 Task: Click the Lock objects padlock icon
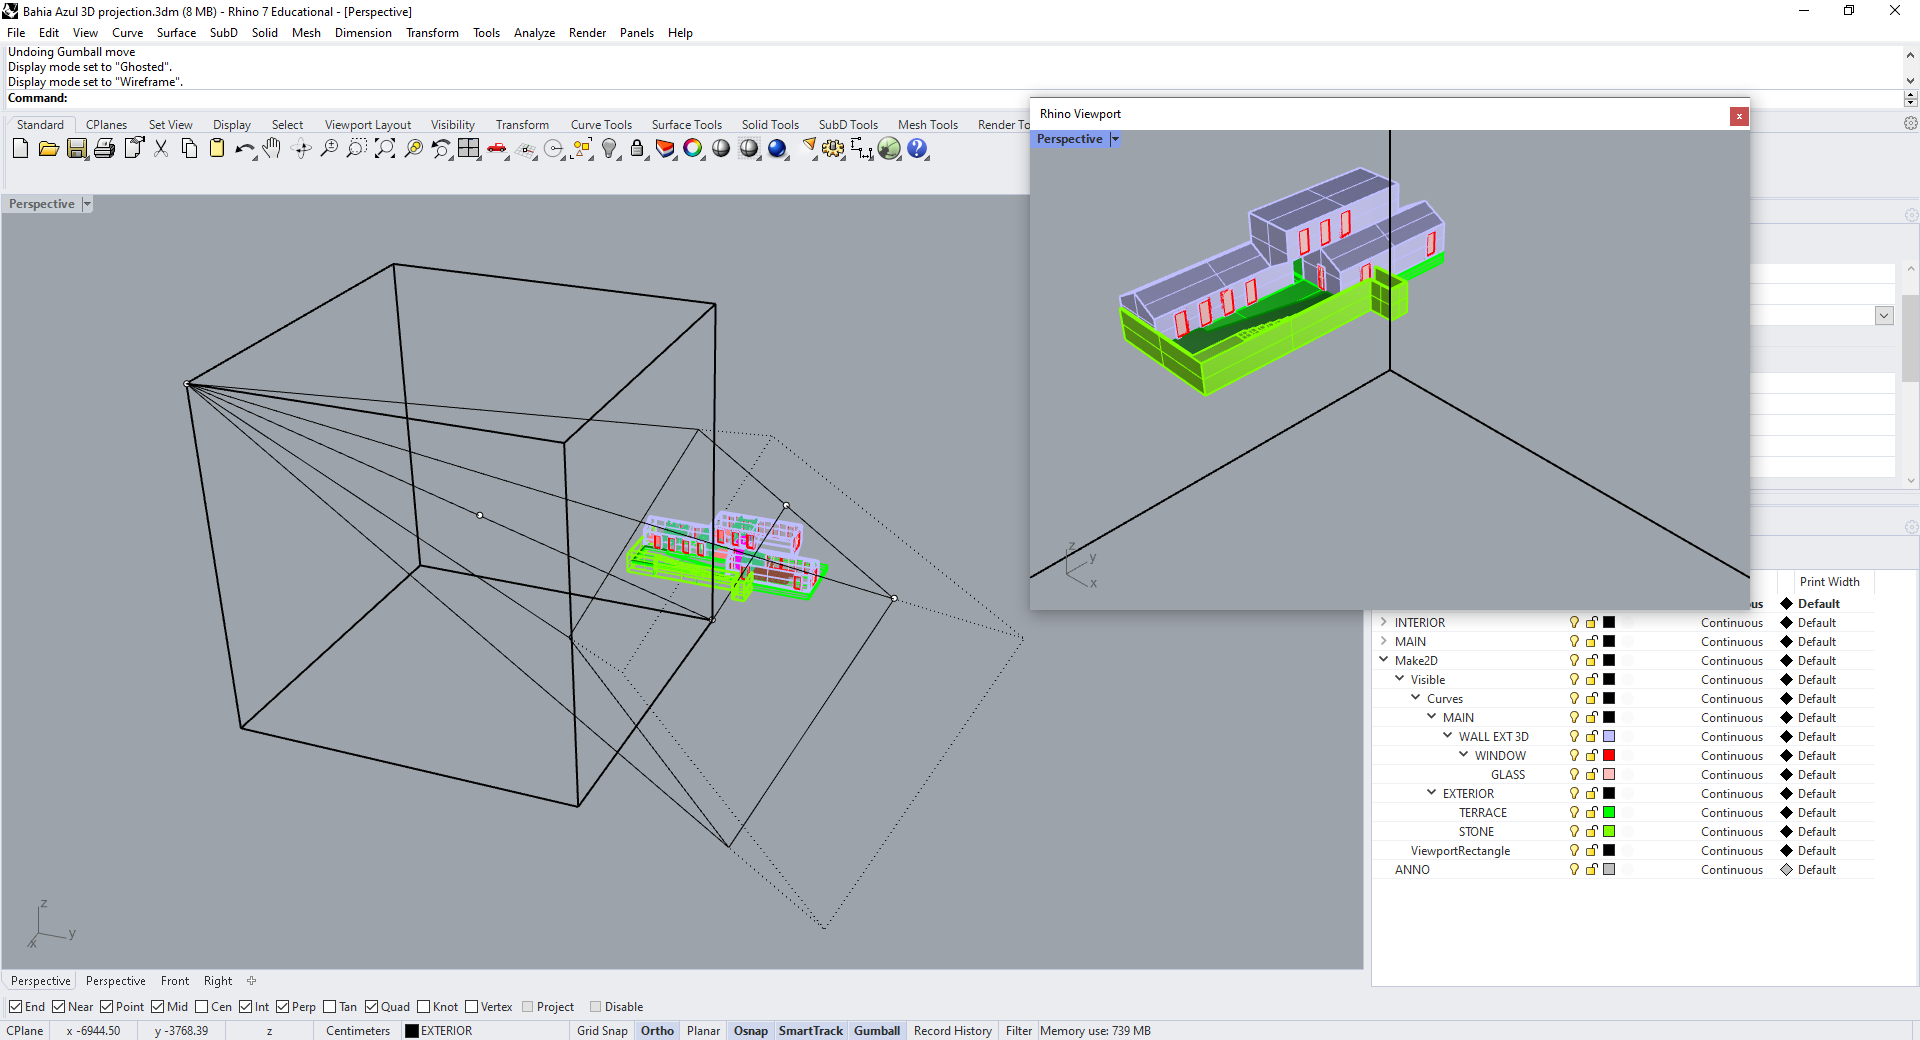pos(637,149)
